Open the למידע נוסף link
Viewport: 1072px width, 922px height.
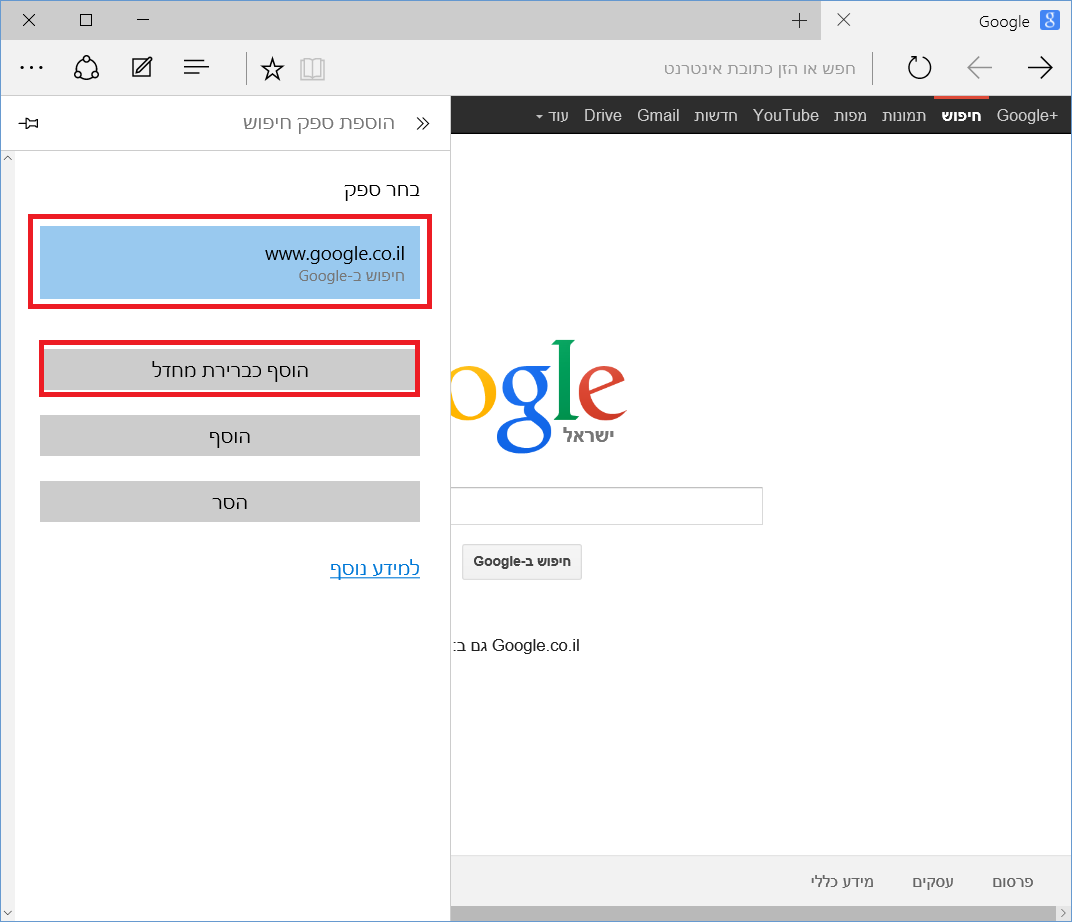pos(375,568)
